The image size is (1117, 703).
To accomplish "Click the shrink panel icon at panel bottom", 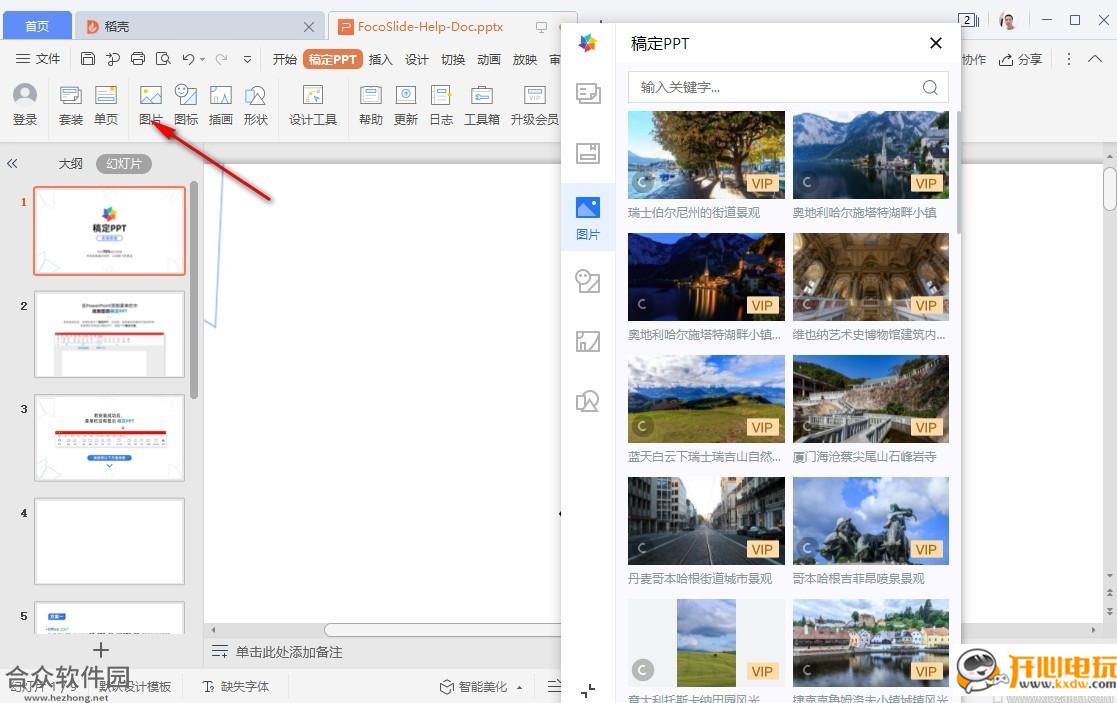I will click(588, 690).
